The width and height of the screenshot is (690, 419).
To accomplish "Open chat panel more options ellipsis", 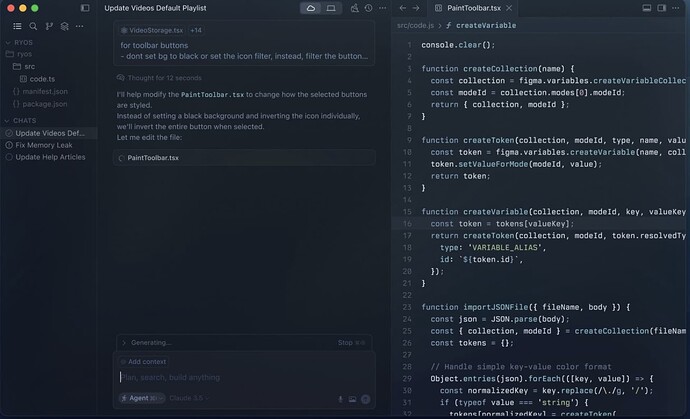I will point(382,8).
